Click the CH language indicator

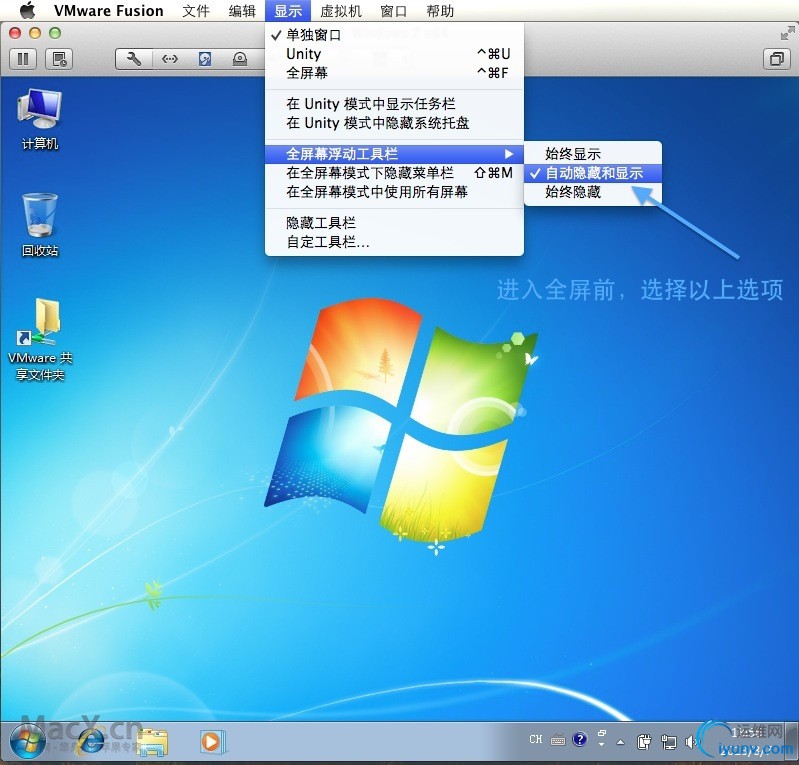[x=536, y=739]
